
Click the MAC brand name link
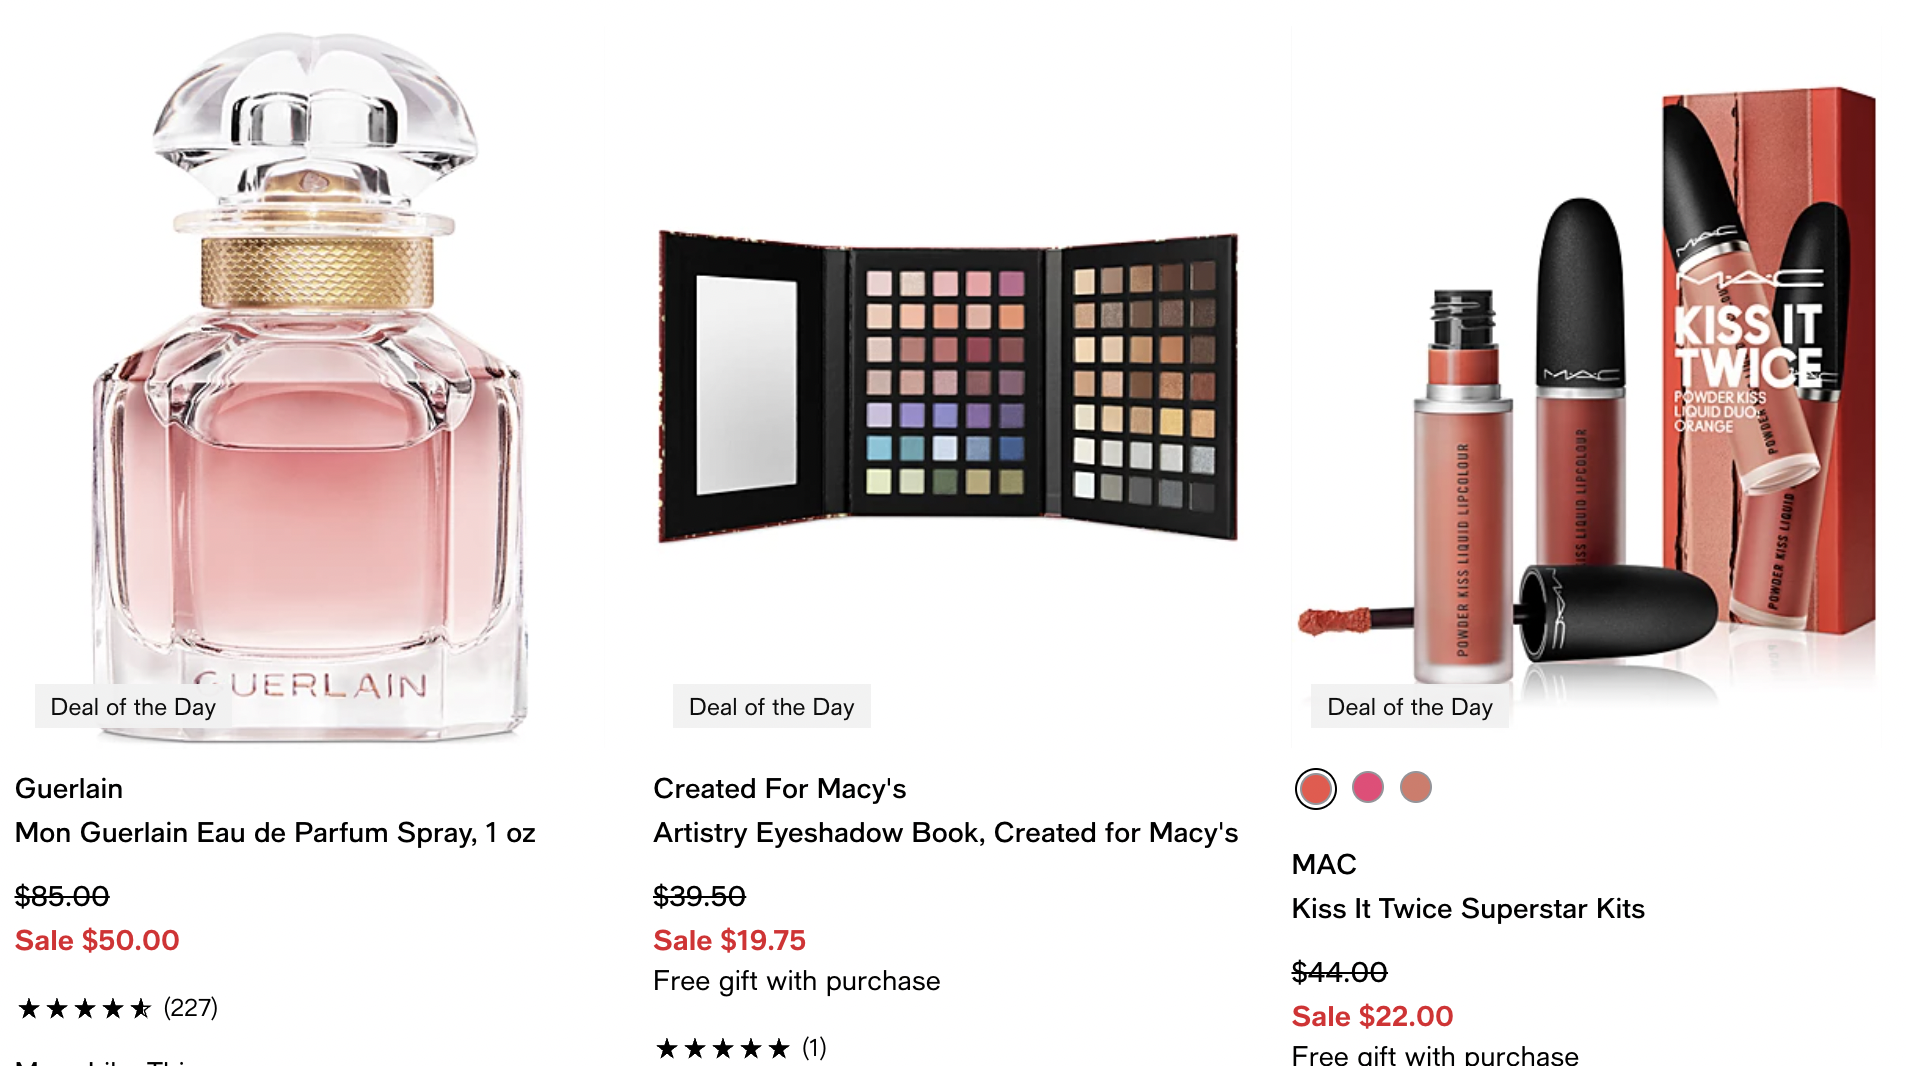pyautogui.click(x=1323, y=864)
